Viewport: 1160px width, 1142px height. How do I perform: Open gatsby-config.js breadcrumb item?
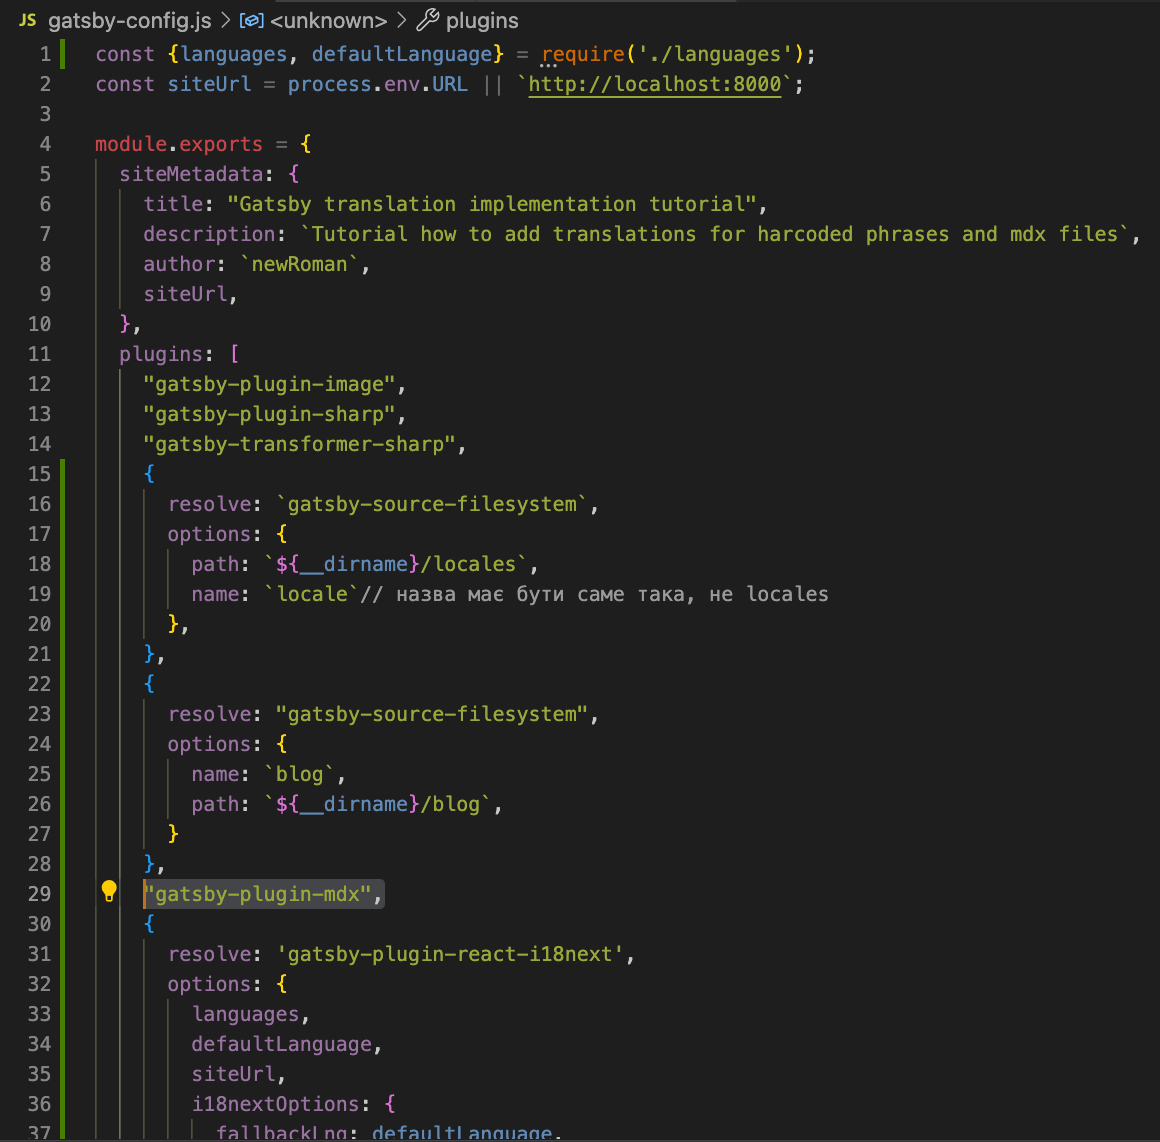tap(129, 21)
